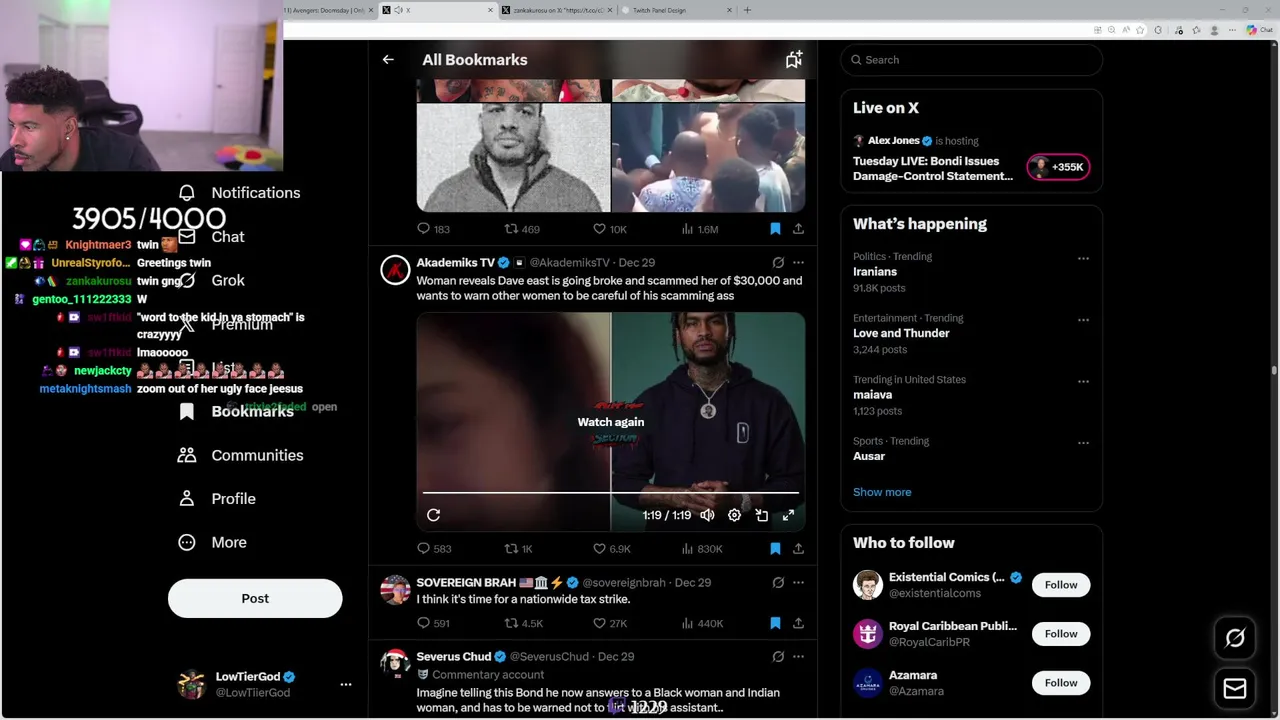The width and height of the screenshot is (1280, 720).
Task: Share the post with 1.6M views
Action: pos(798,229)
